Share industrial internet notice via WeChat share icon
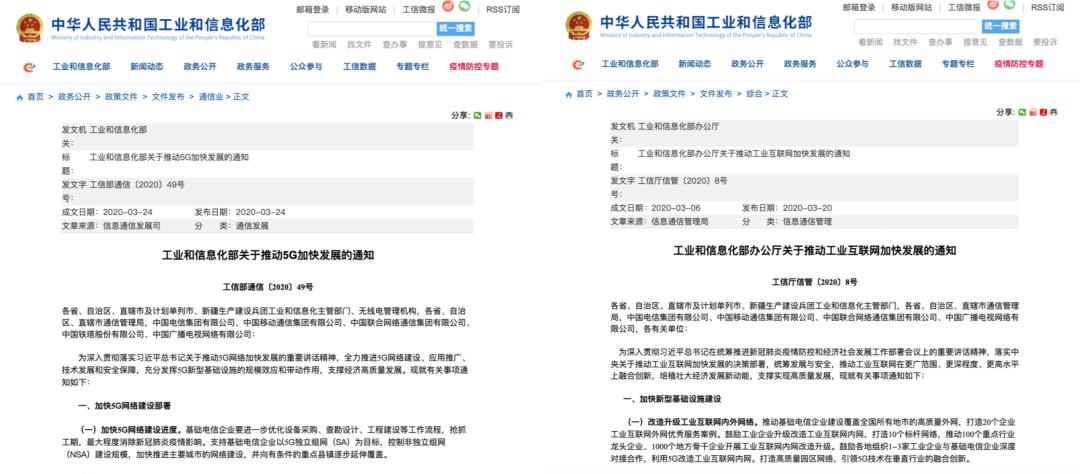Viewport: 1080px width, 474px height. coord(1022,112)
